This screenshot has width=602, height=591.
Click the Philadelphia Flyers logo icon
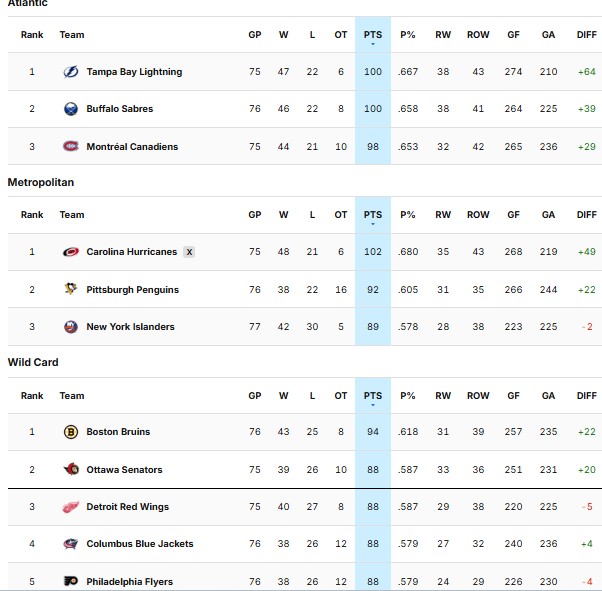[x=71, y=582]
